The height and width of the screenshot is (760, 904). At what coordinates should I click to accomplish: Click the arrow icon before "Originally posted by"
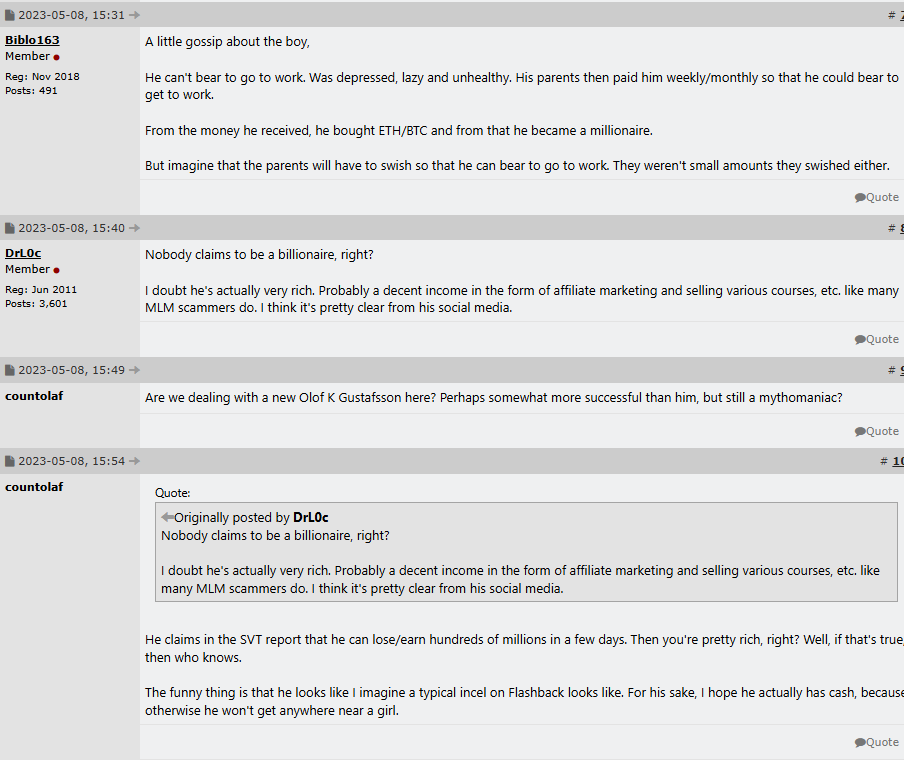coord(167,517)
